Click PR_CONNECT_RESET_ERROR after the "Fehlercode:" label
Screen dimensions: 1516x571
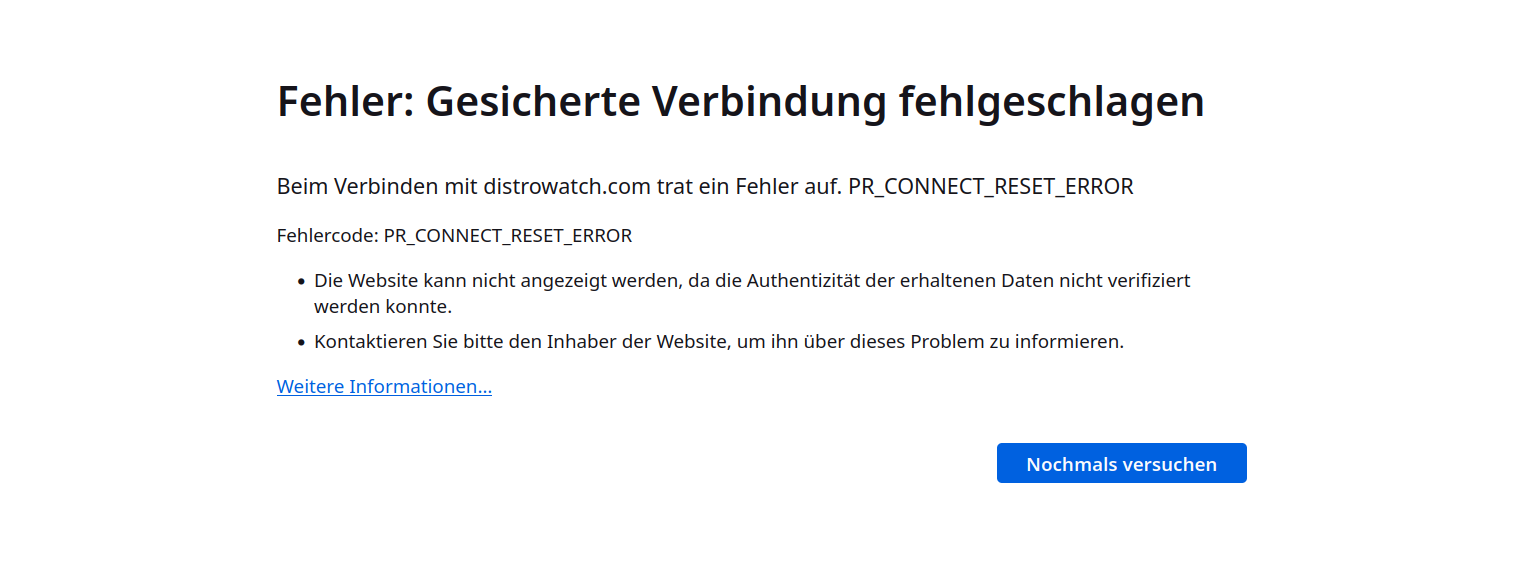[x=508, y=236]
